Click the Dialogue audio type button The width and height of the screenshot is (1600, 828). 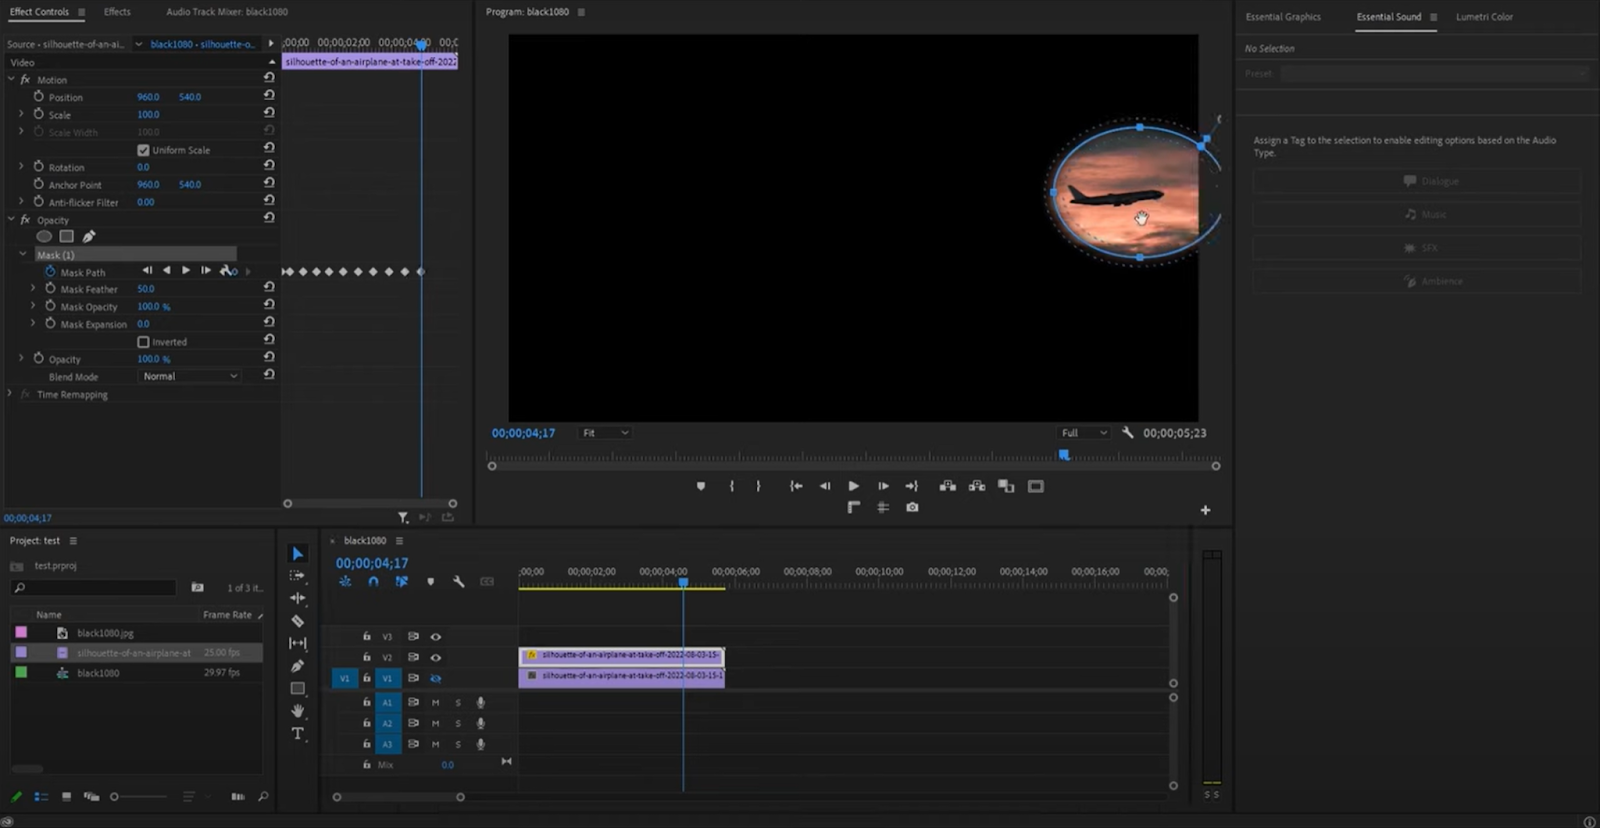1417,181
